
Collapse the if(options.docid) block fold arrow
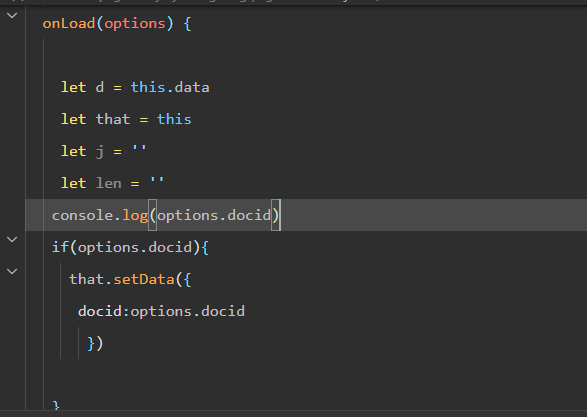point(12,240)
